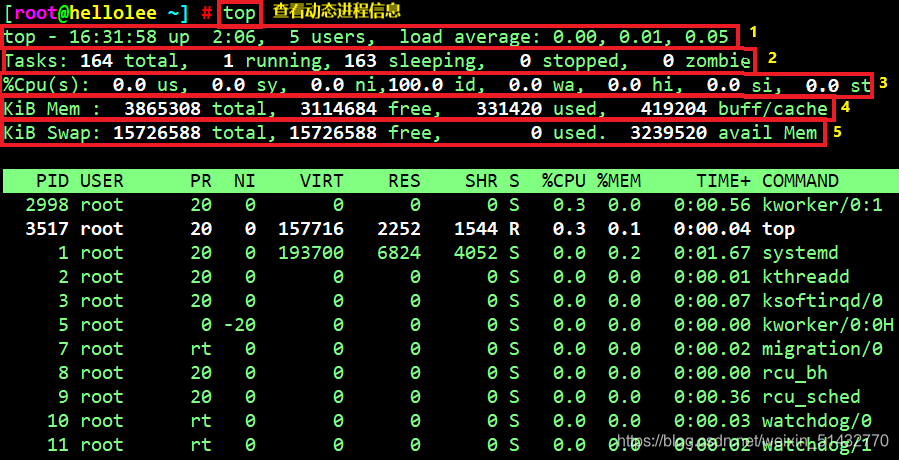Click KiB Mem total 3865308

coord(163,109)
